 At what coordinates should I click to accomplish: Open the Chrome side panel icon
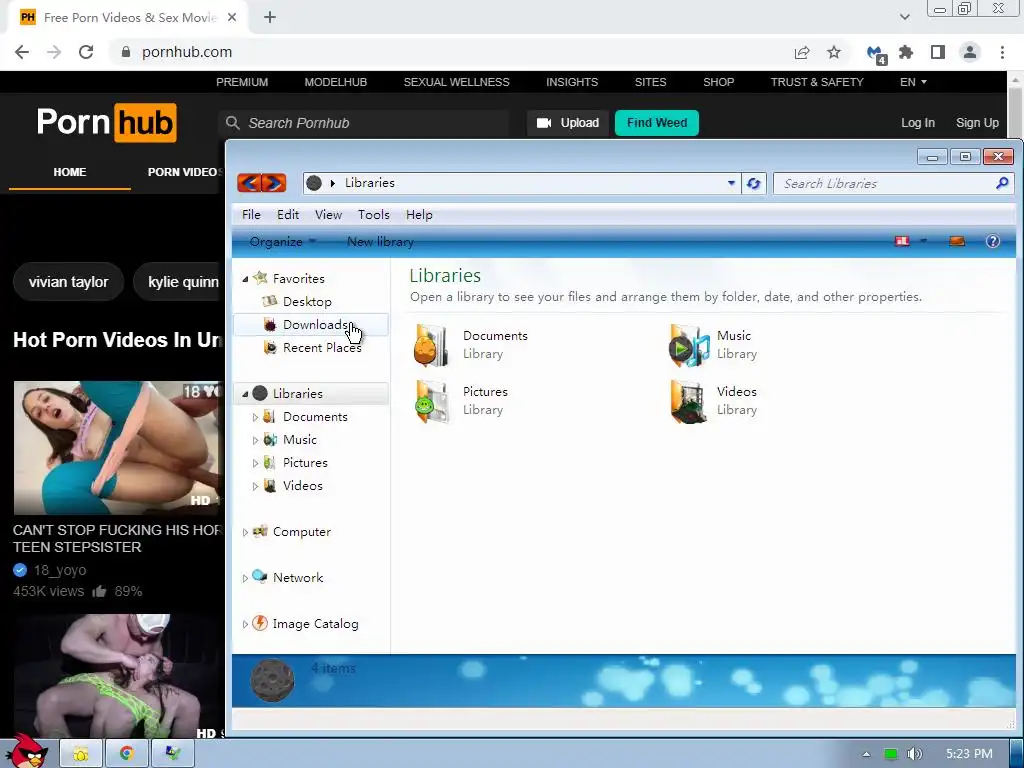pos(938,52)
